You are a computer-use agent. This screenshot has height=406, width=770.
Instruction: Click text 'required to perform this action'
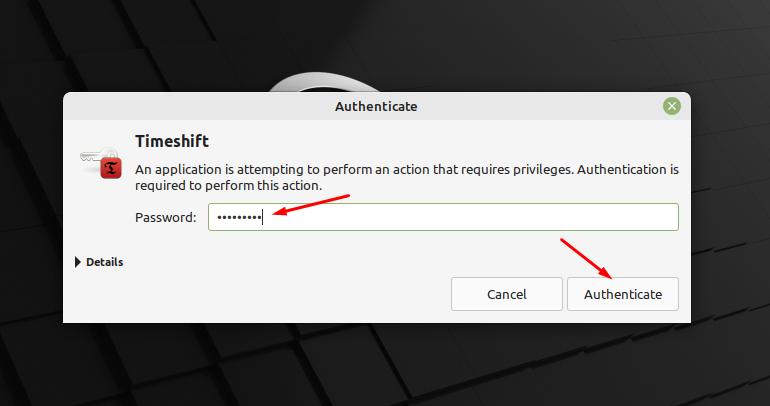pos(228,186)
